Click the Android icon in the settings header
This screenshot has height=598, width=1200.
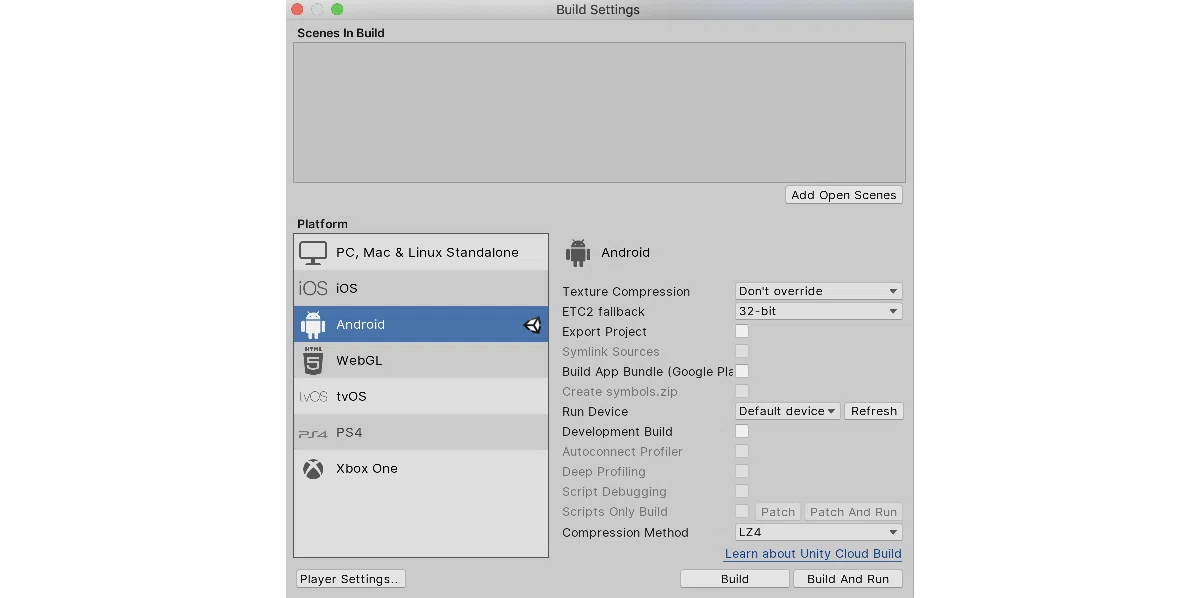[578, 253]
